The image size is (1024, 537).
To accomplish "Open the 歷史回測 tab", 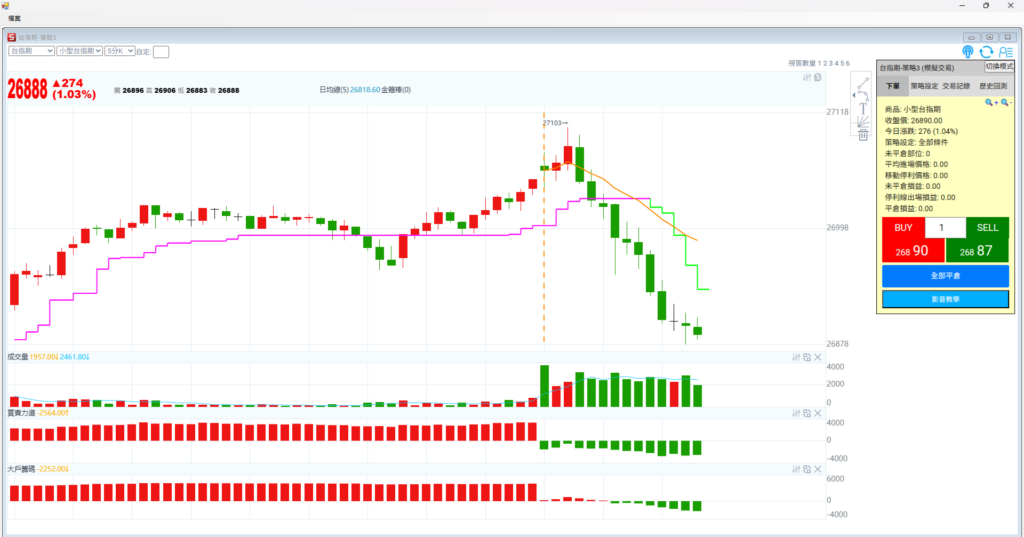I will (994, 87).
